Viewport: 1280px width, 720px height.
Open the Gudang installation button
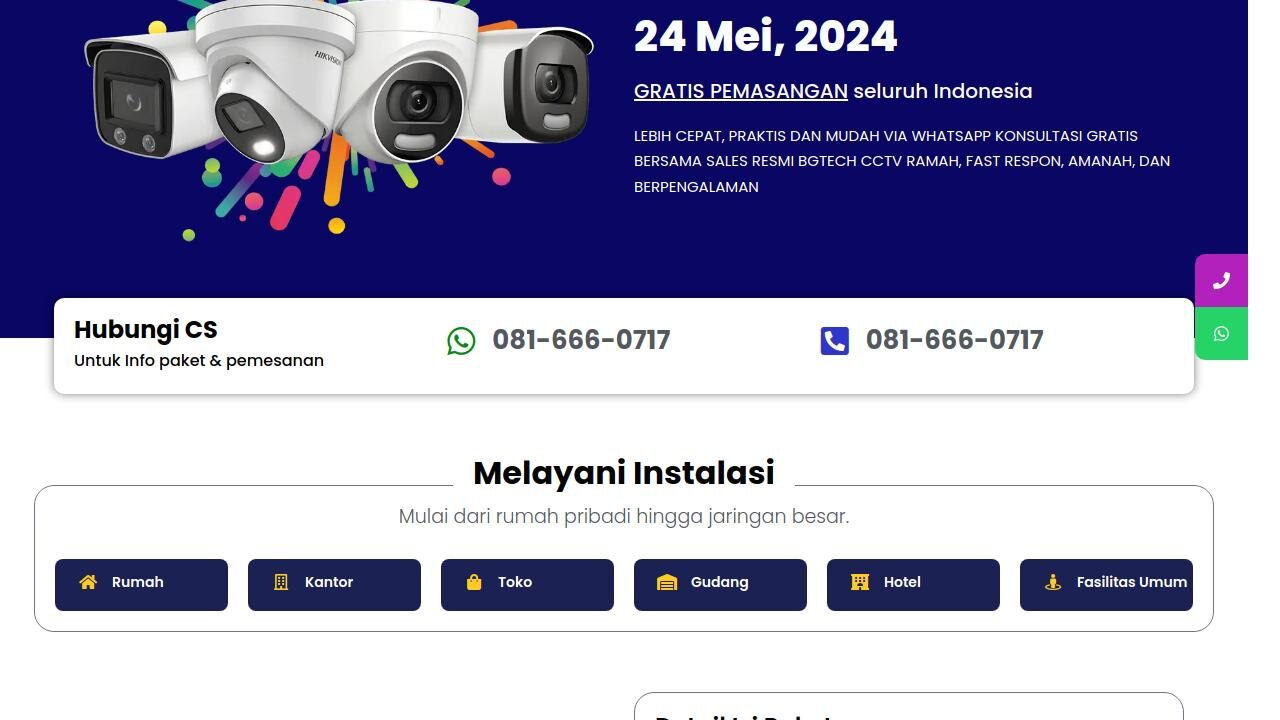tap(720, 585)
